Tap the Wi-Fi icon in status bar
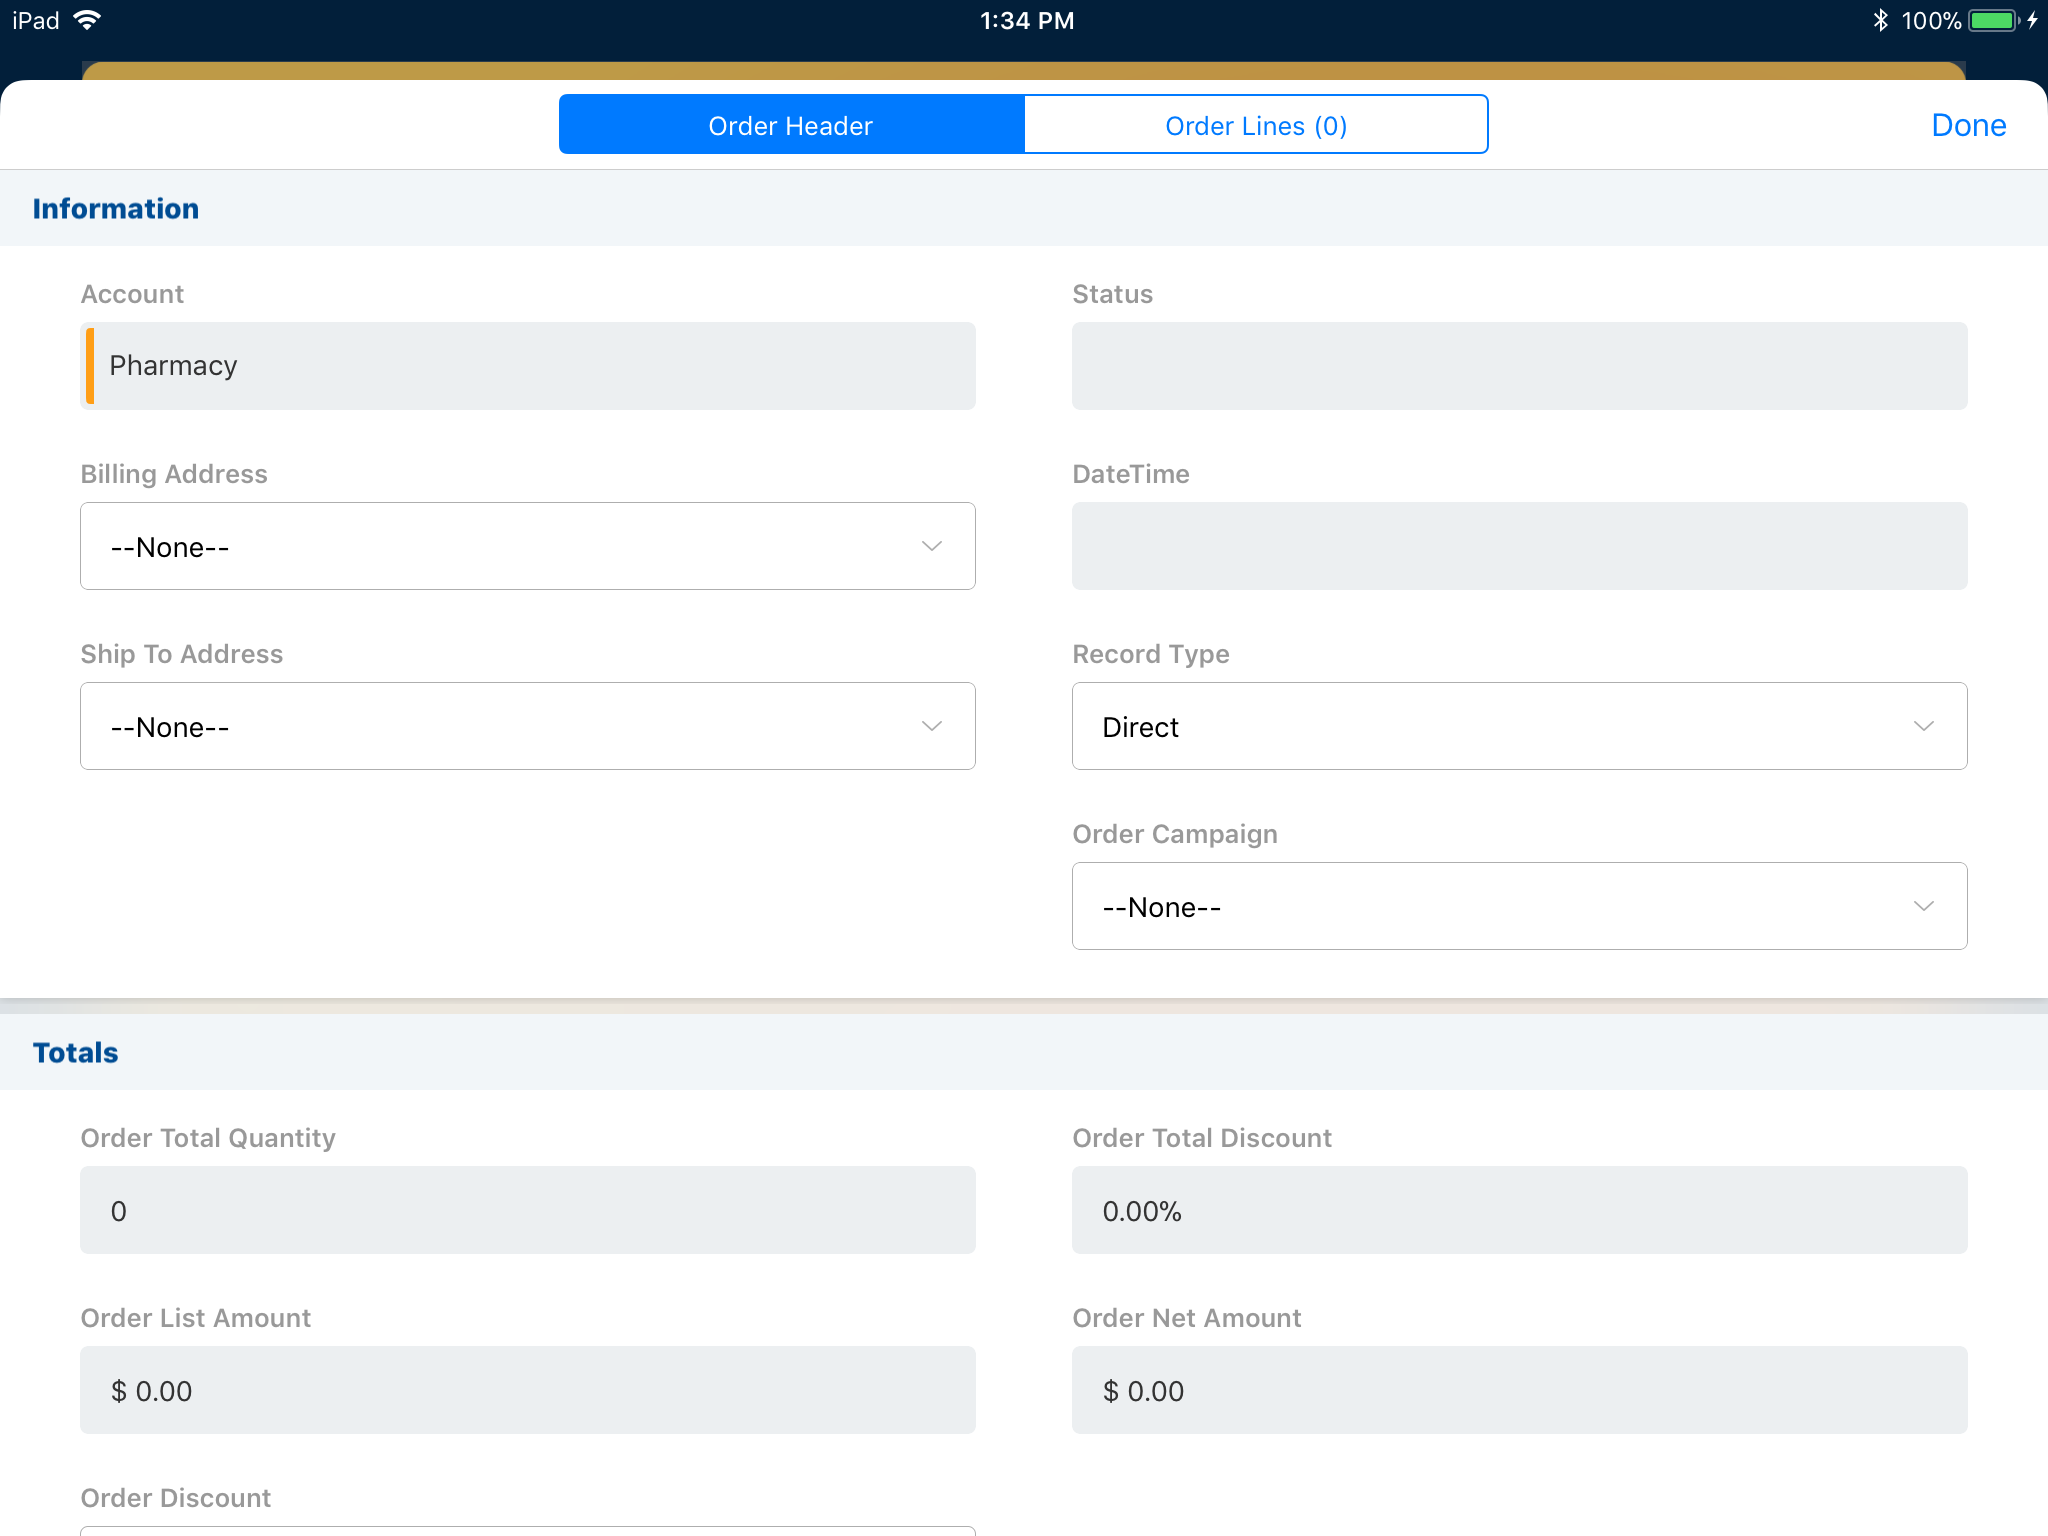 88,20
